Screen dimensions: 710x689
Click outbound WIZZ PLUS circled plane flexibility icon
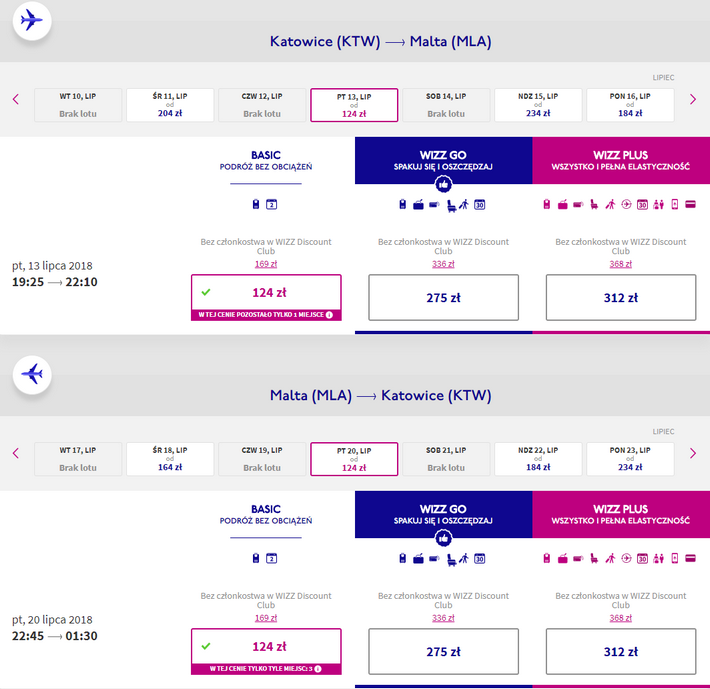pos(626,204)
